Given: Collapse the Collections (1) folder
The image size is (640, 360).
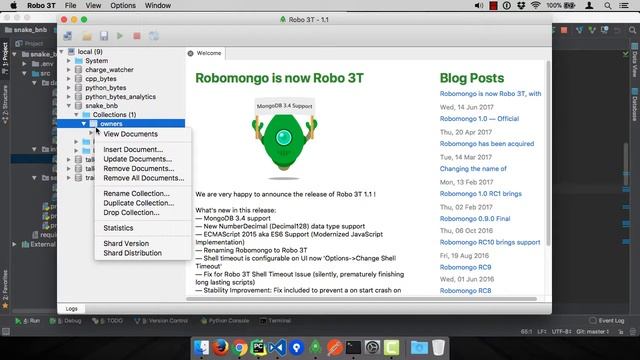Looking at the screenshot, I should coord(76,115).
